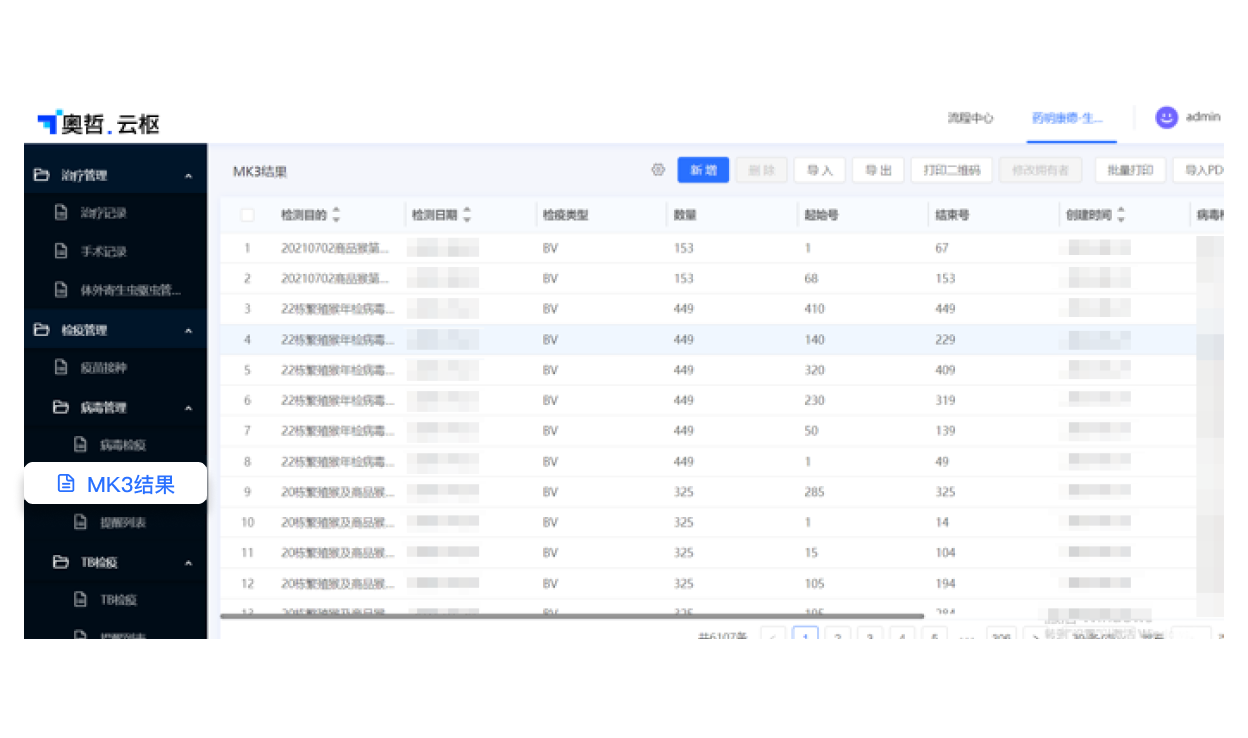The image size is (1248, 738).
Task: Select table row 4 with start number 140
Action: [x=700, y=339]
